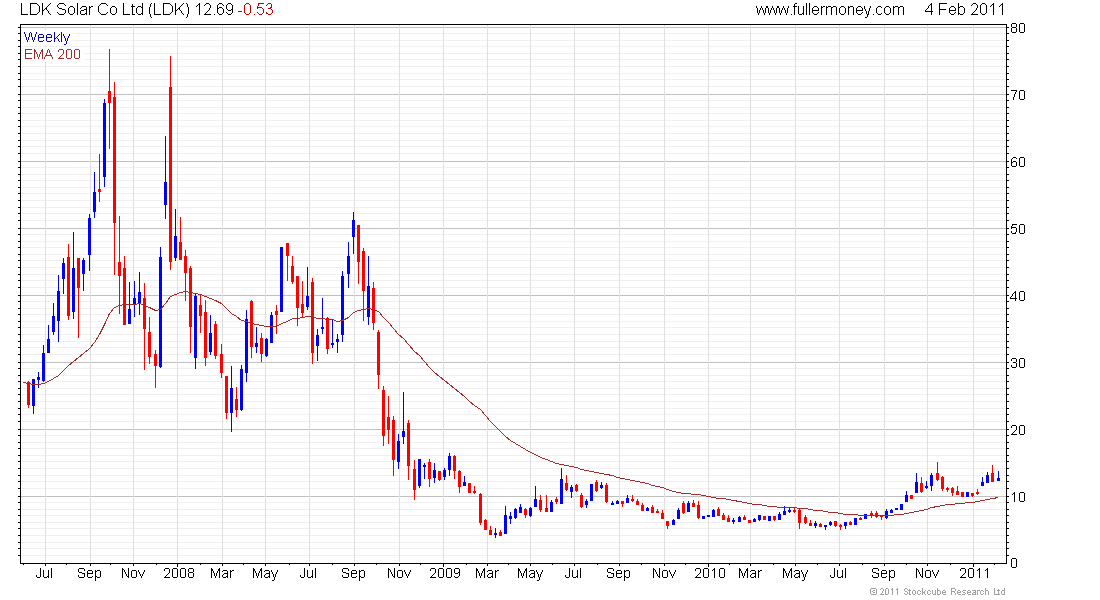Click the 20 price axis label
Image resolution: width=1100 pixels, height=600 pixels.
[x=1017, y=430]
